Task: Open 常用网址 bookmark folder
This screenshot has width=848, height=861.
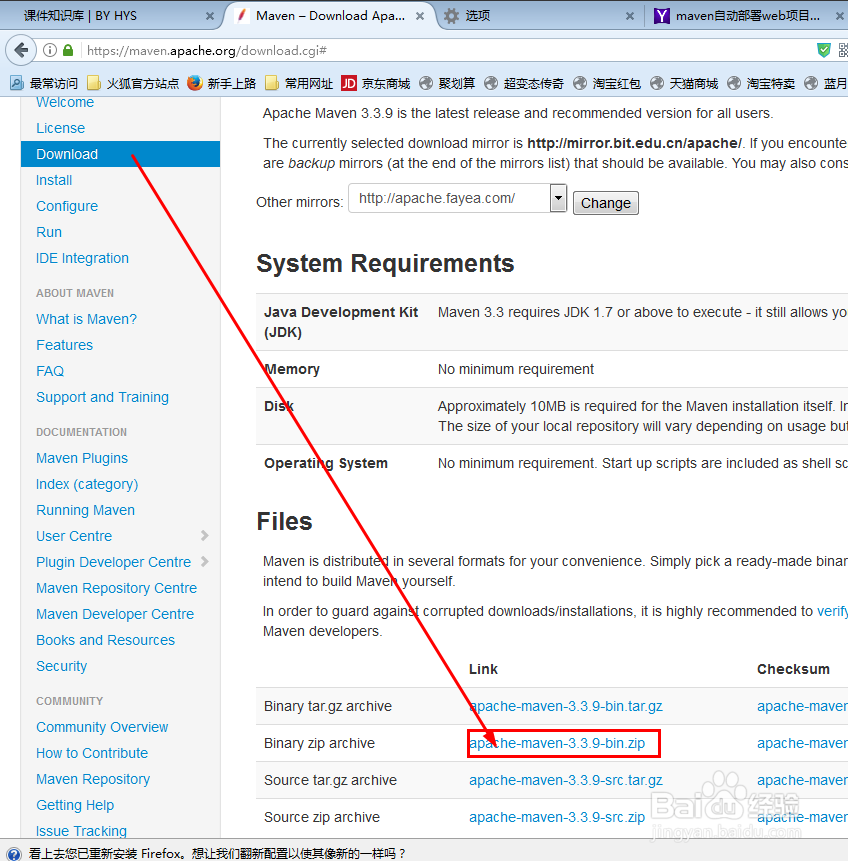Action: 299,83
